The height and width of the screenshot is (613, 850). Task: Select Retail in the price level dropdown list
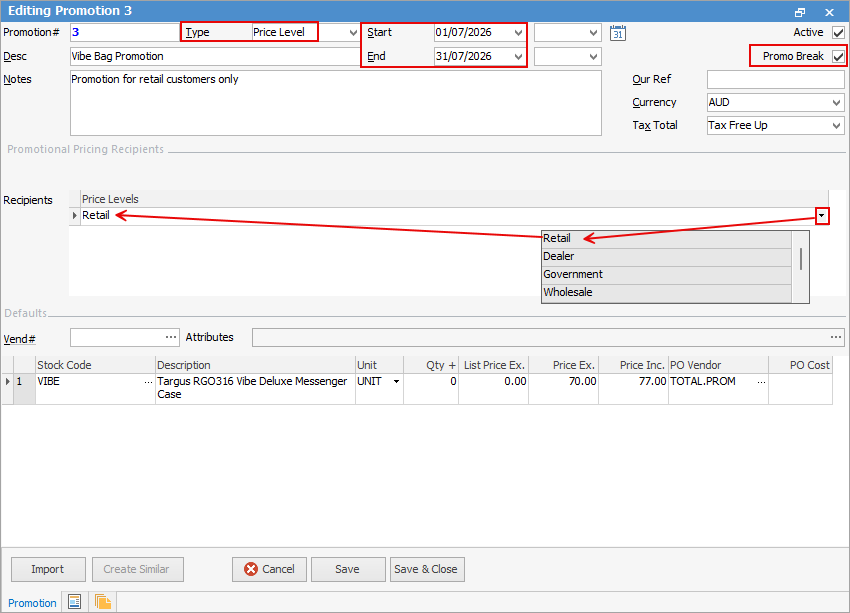point(666,238)
